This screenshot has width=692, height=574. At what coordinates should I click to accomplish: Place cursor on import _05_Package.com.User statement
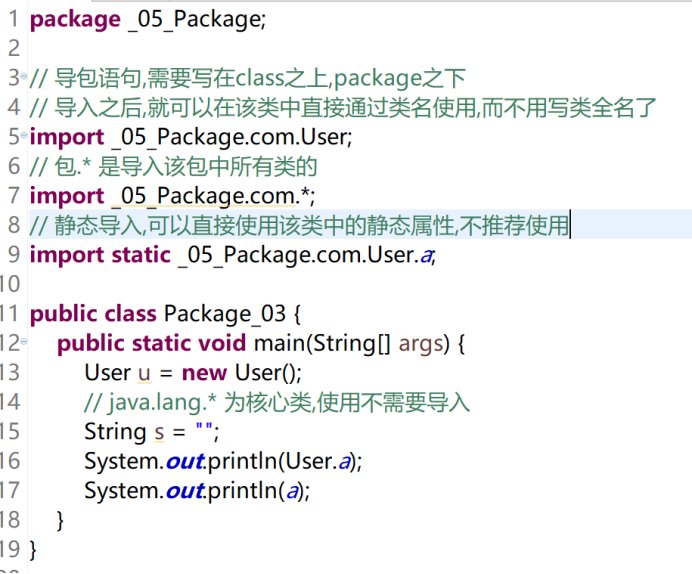(x=191, y=137)
